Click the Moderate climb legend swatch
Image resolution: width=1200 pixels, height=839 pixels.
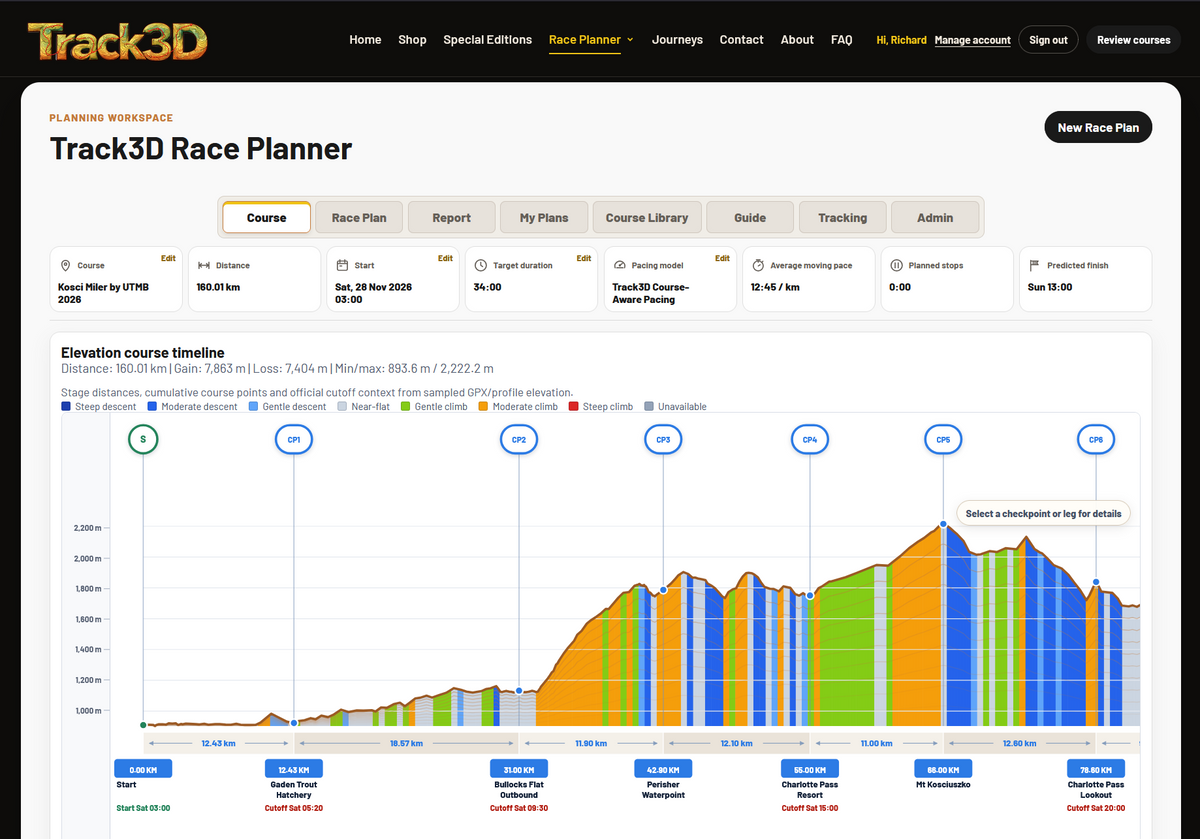coord(483,407)
